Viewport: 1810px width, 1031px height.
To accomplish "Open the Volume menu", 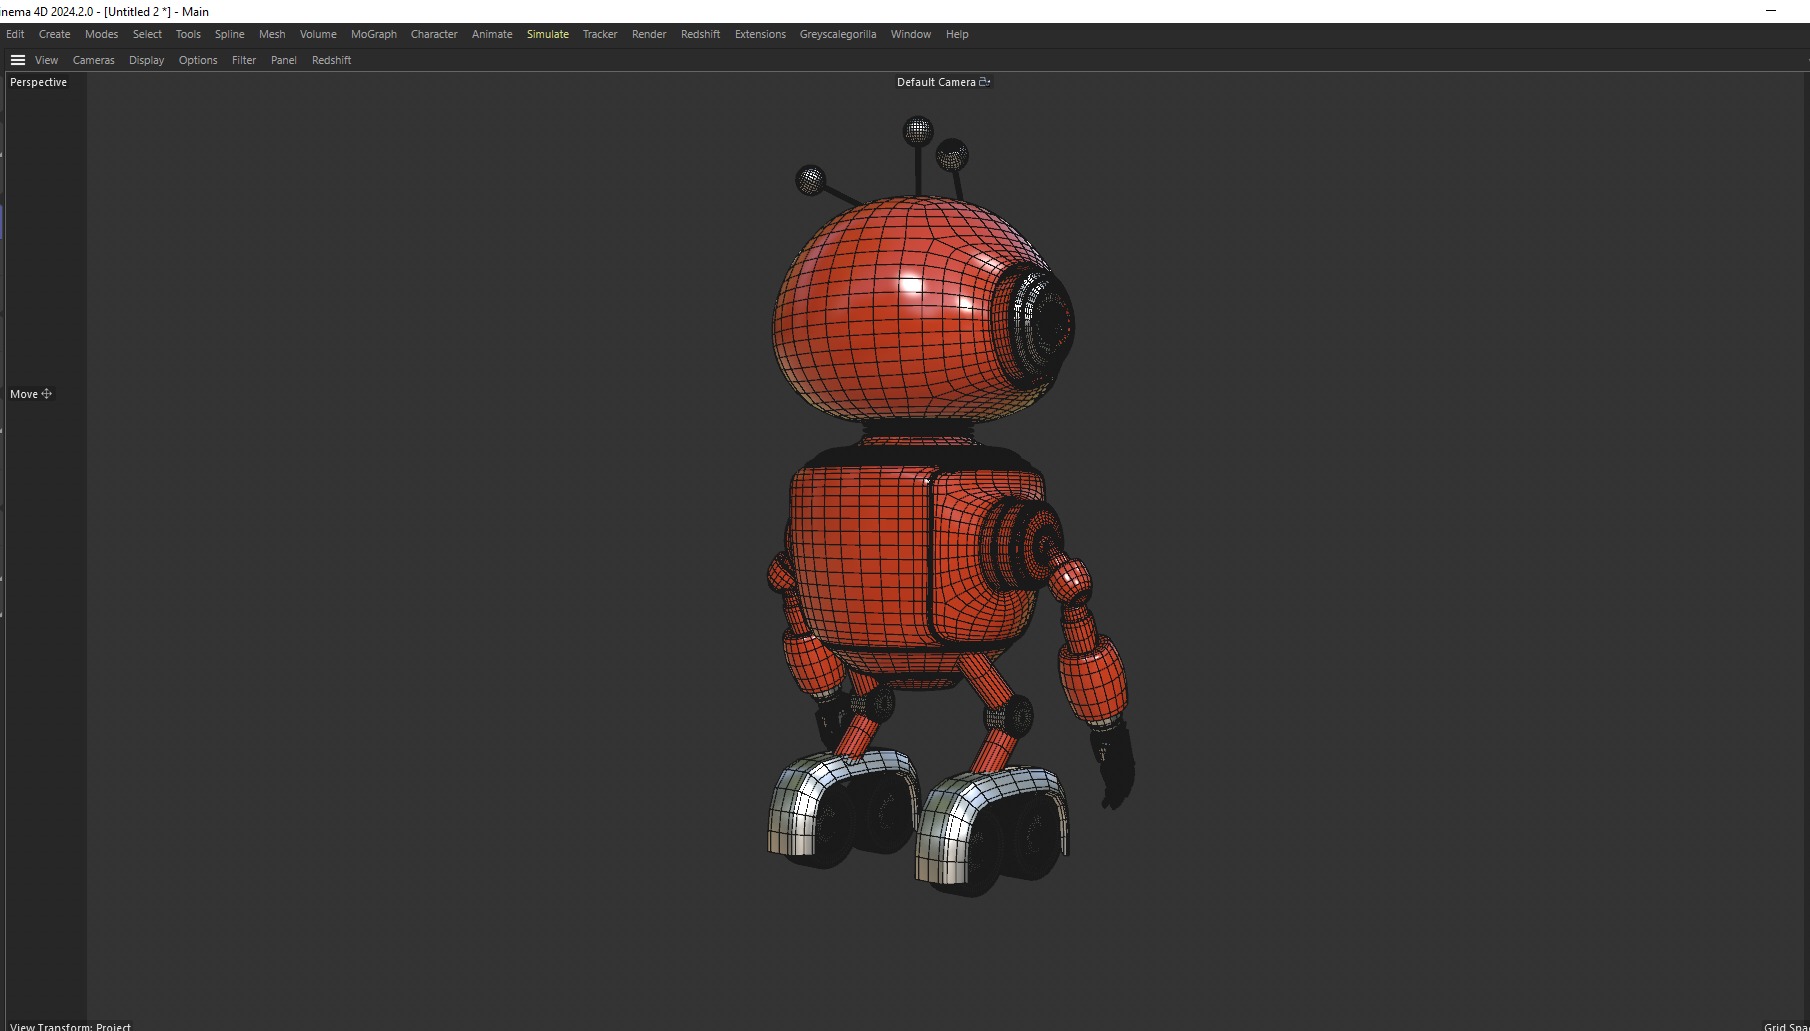I will 318,34.
